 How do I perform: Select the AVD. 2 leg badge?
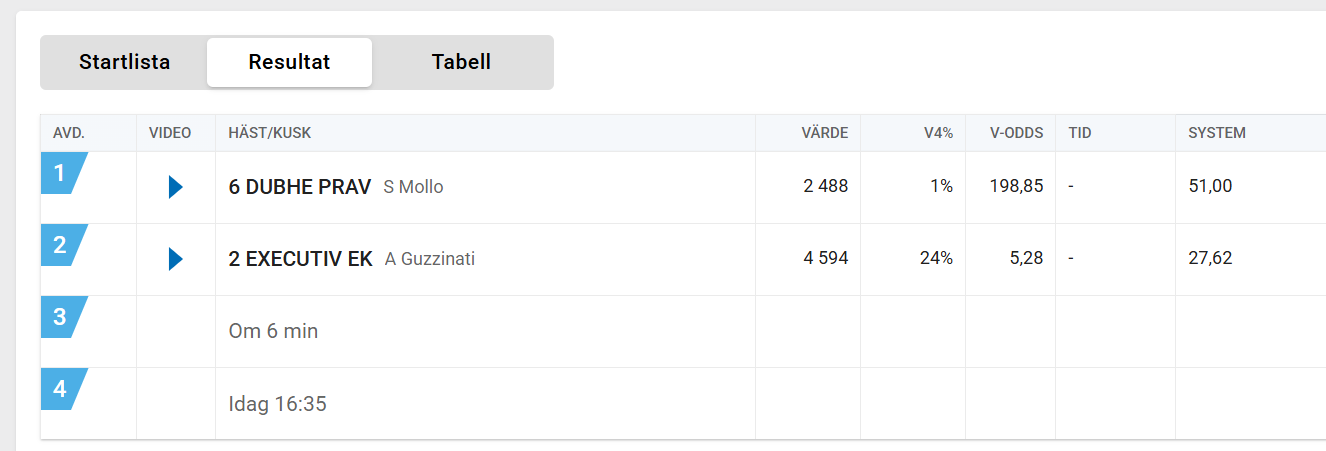click(x=62, y=245)
